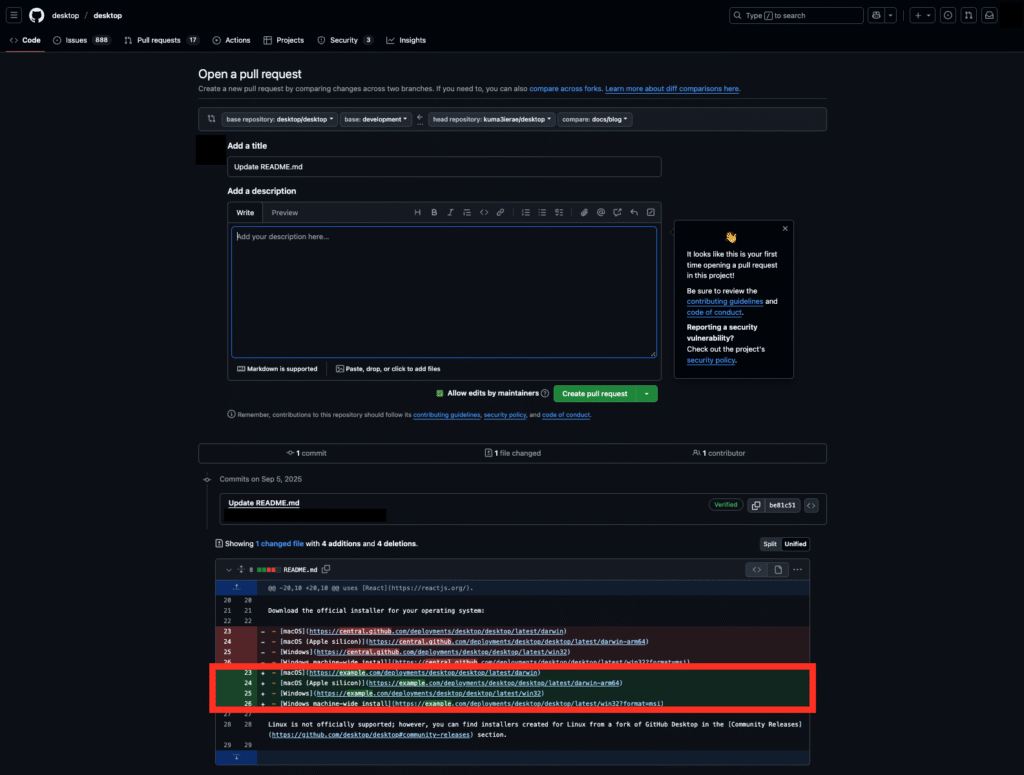
Task: Open the compare: docs/blog branch dropdown
Action: pyautogui.click(x=595, y=119)
